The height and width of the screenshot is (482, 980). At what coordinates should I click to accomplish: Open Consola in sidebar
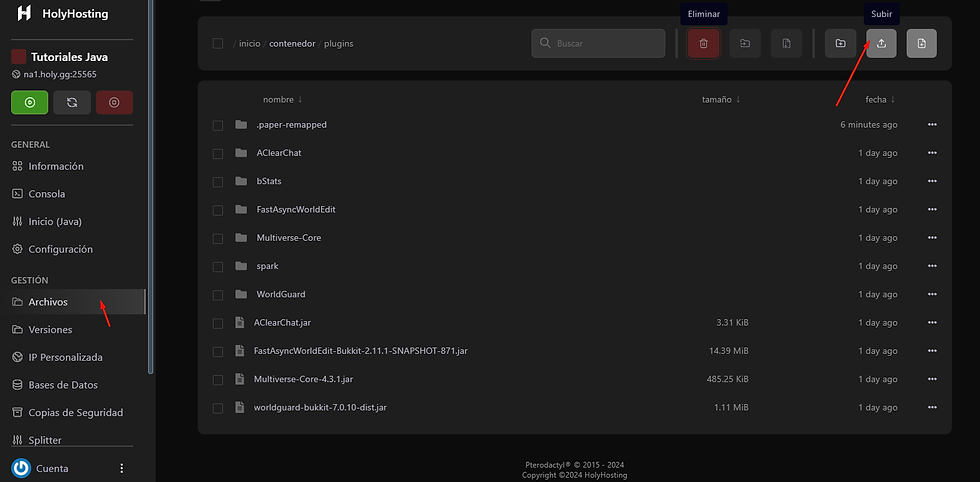pos(46,194)
